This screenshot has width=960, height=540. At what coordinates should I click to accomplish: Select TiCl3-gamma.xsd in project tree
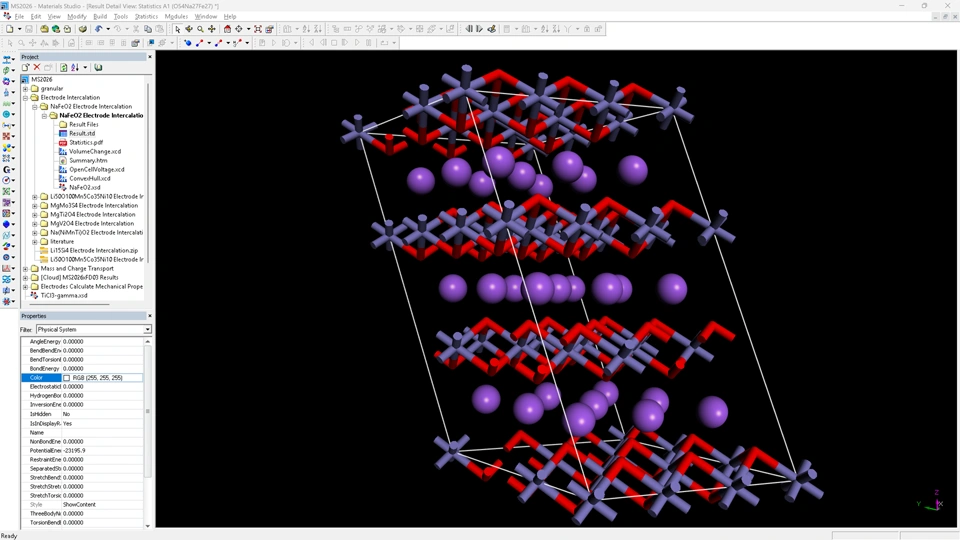pos(64,296)
